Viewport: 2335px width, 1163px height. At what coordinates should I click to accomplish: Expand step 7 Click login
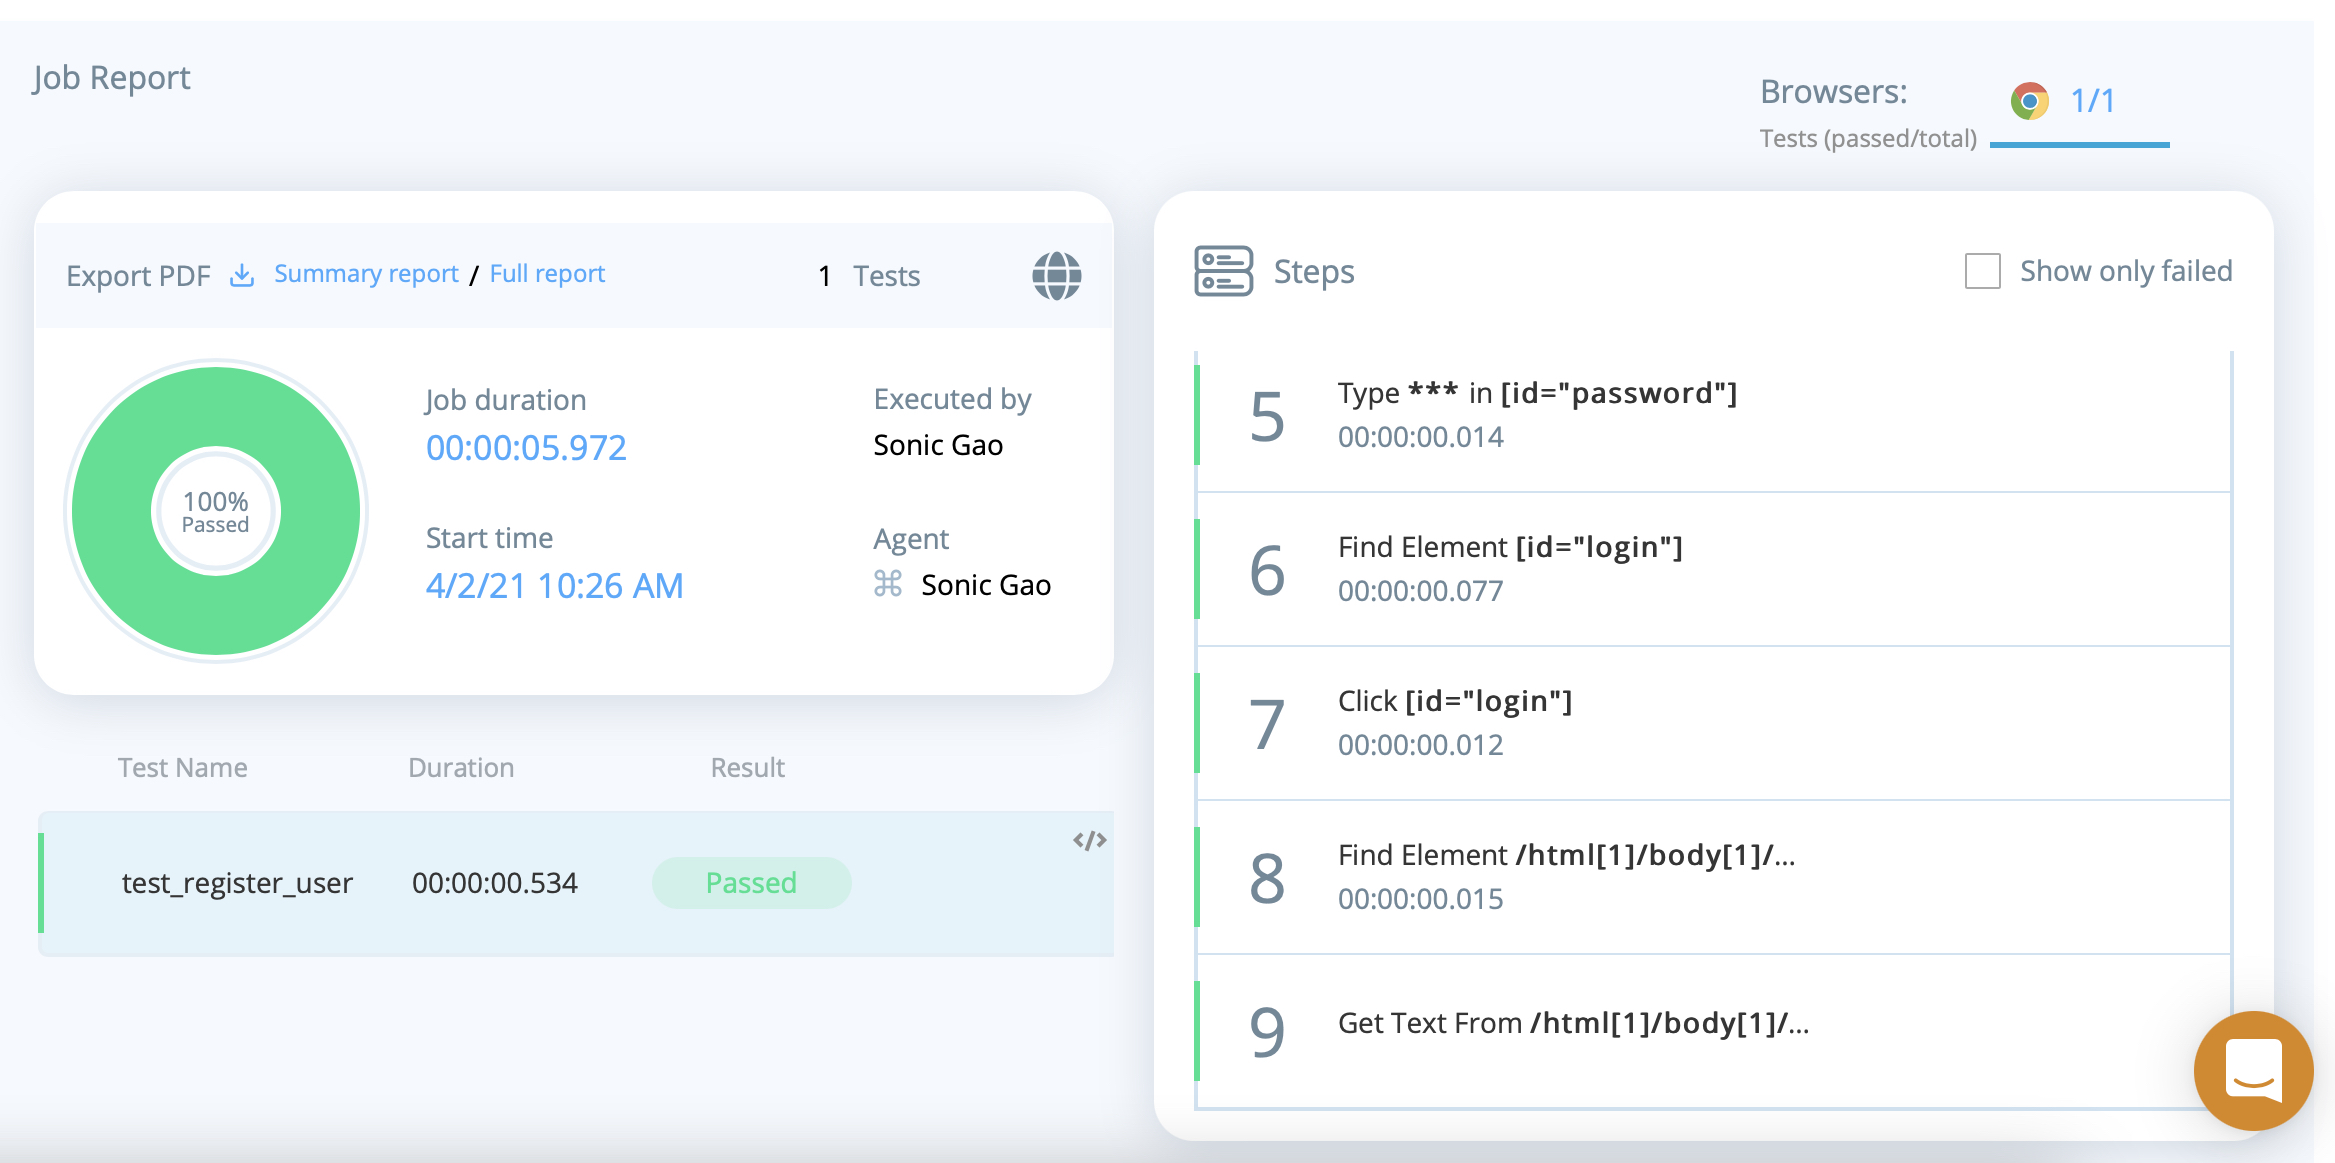(1455, 722)
